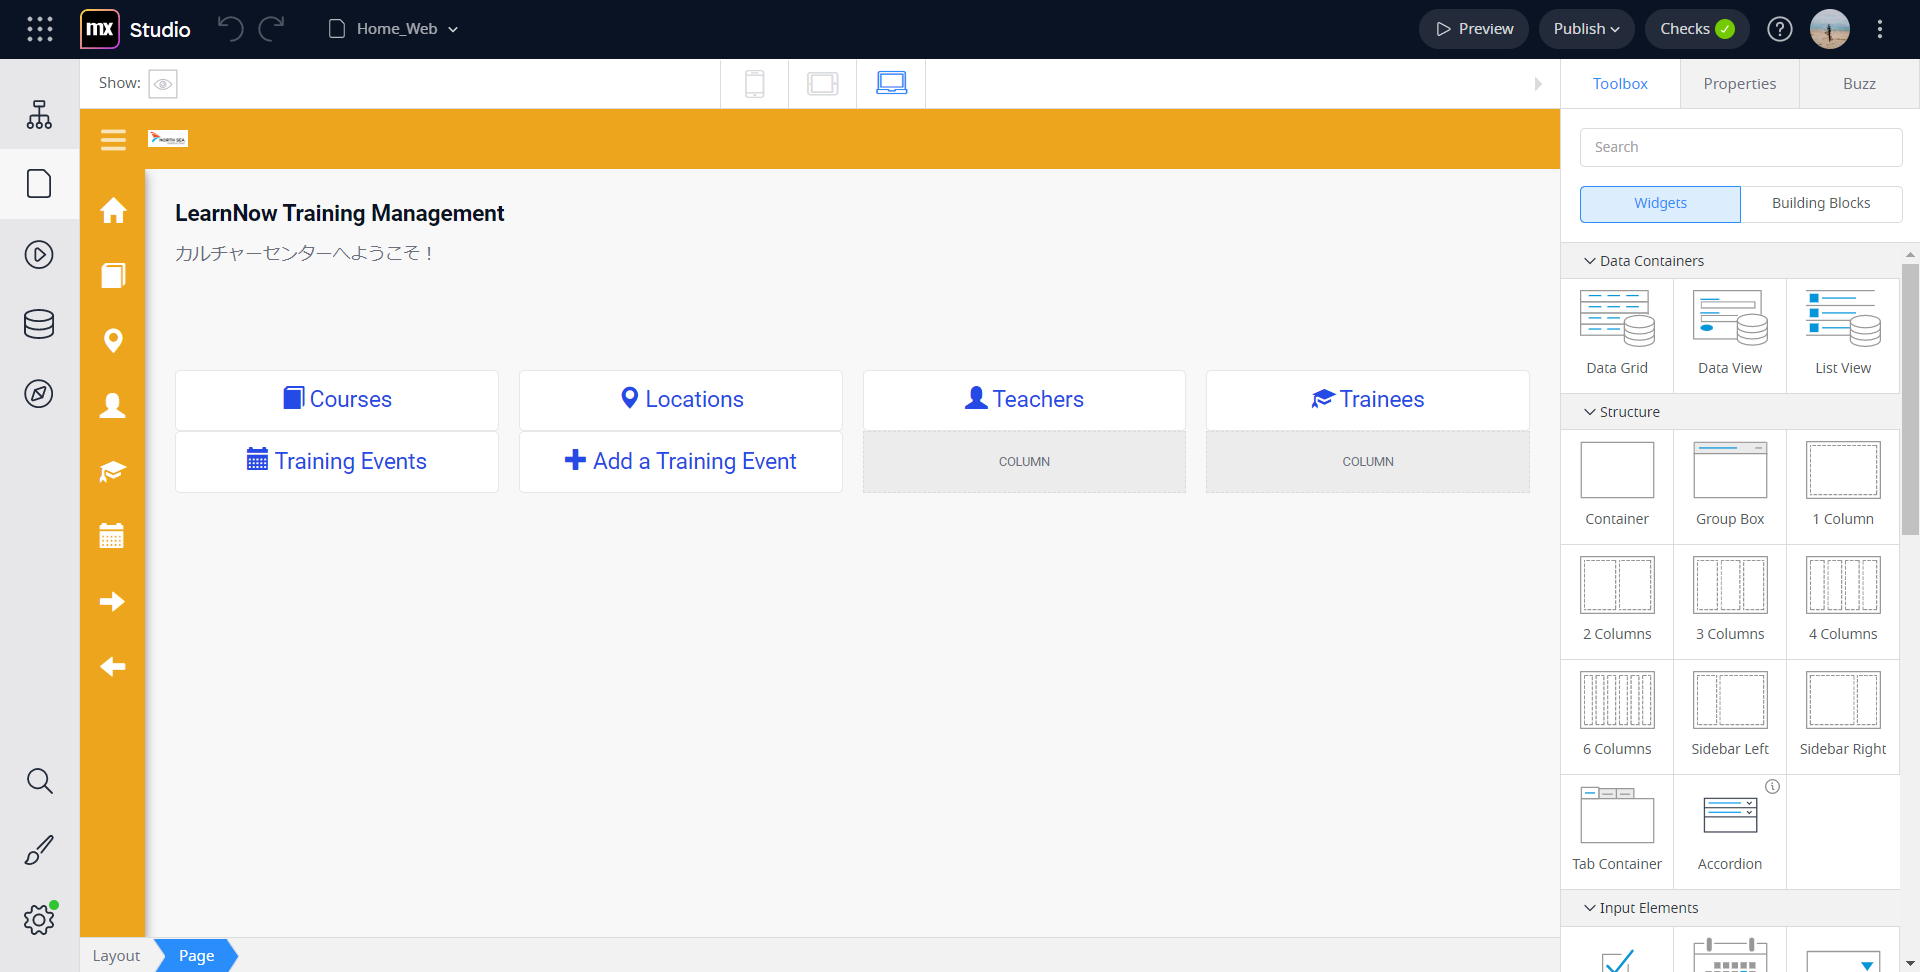
Task: Click the Courses button on the page
Action: 337,399
